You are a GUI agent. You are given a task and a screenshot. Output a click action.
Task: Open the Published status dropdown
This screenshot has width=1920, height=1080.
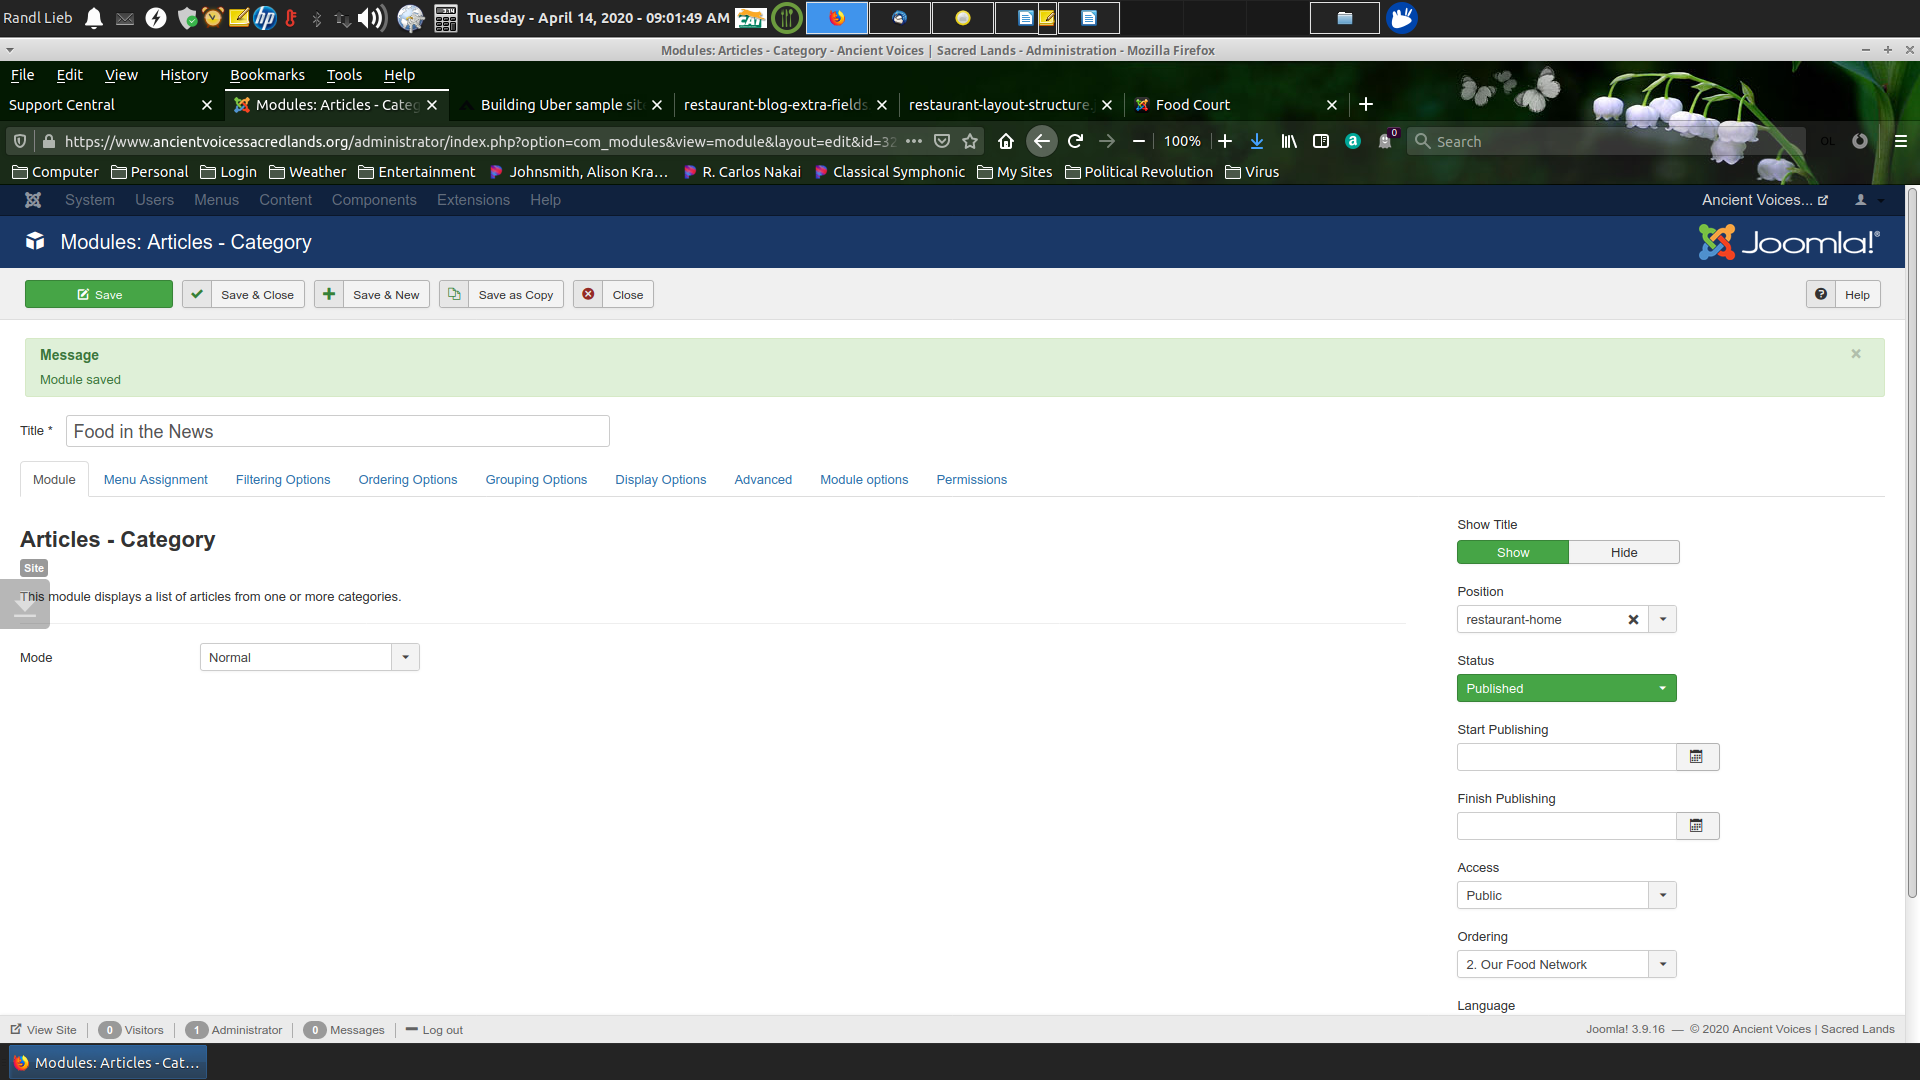point(1566,689)
